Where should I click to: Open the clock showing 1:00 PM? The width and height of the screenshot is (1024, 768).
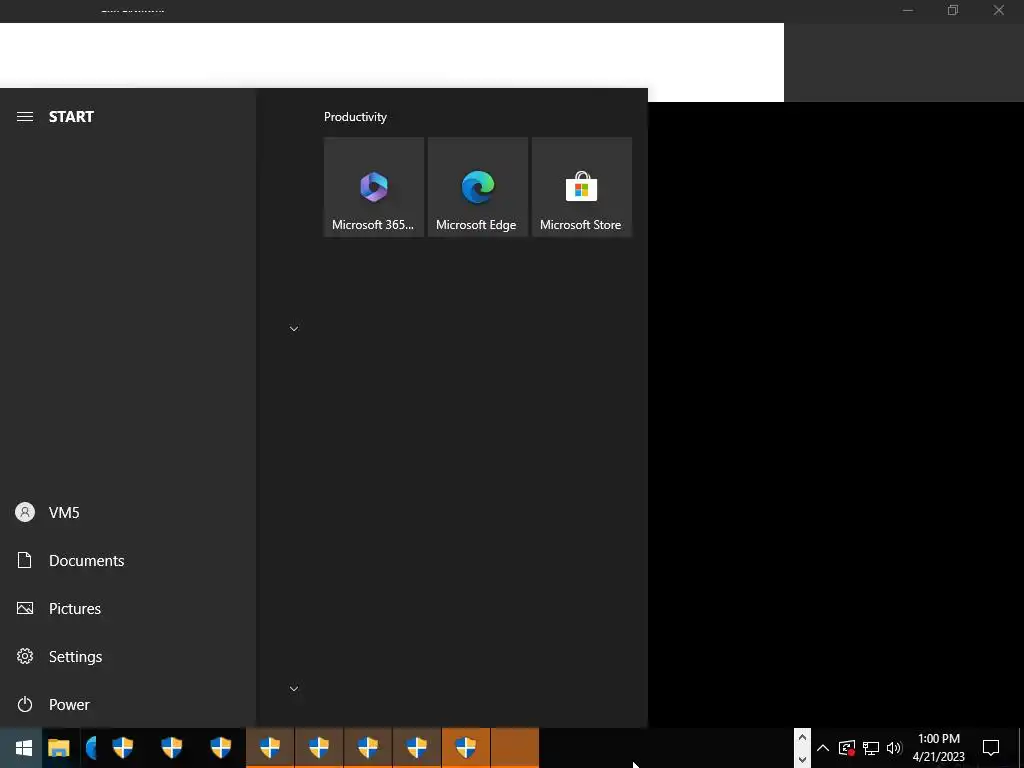click(x=938, y=748)
